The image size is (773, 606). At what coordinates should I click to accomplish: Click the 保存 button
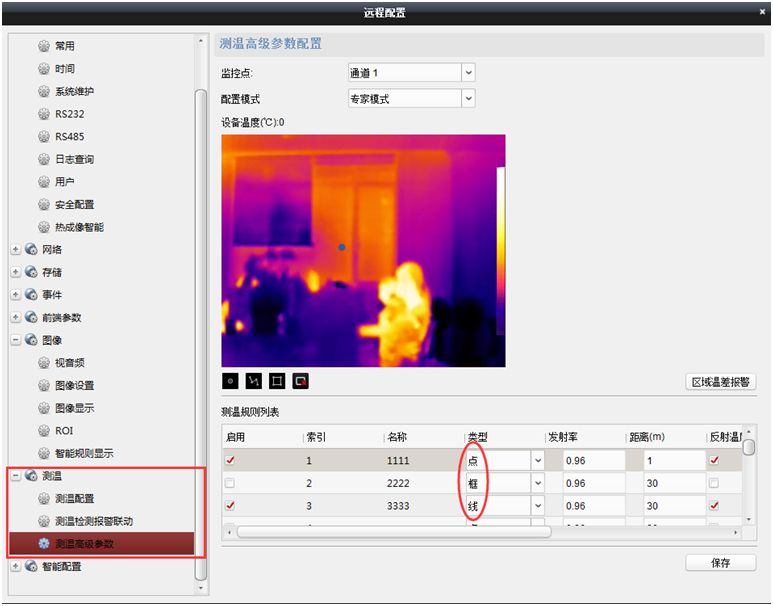point(720,563)
